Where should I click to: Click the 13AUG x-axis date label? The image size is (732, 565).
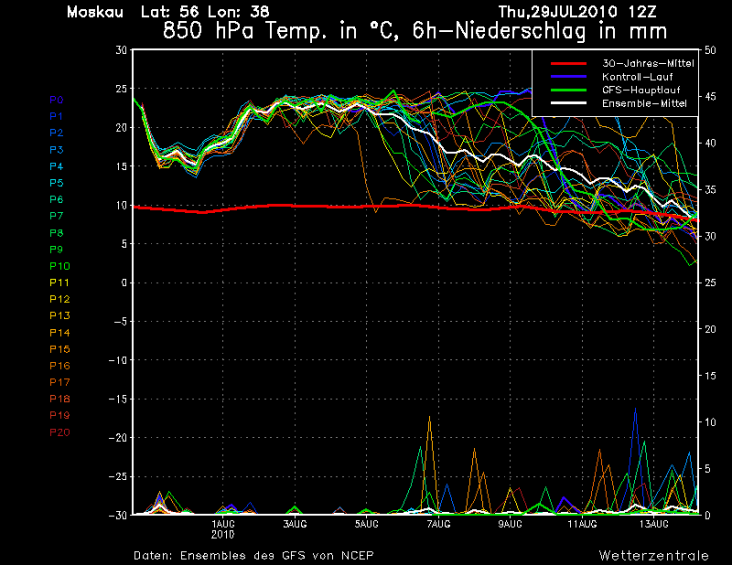pos(654,525)
